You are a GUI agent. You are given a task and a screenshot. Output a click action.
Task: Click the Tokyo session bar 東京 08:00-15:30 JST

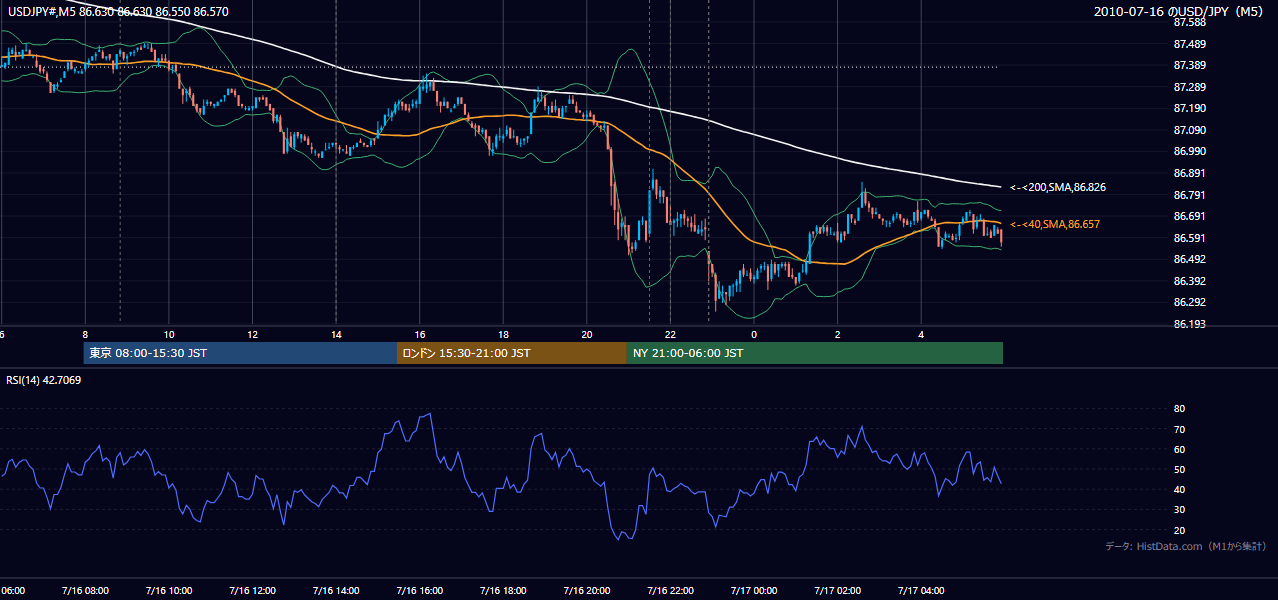click(240, 353)
